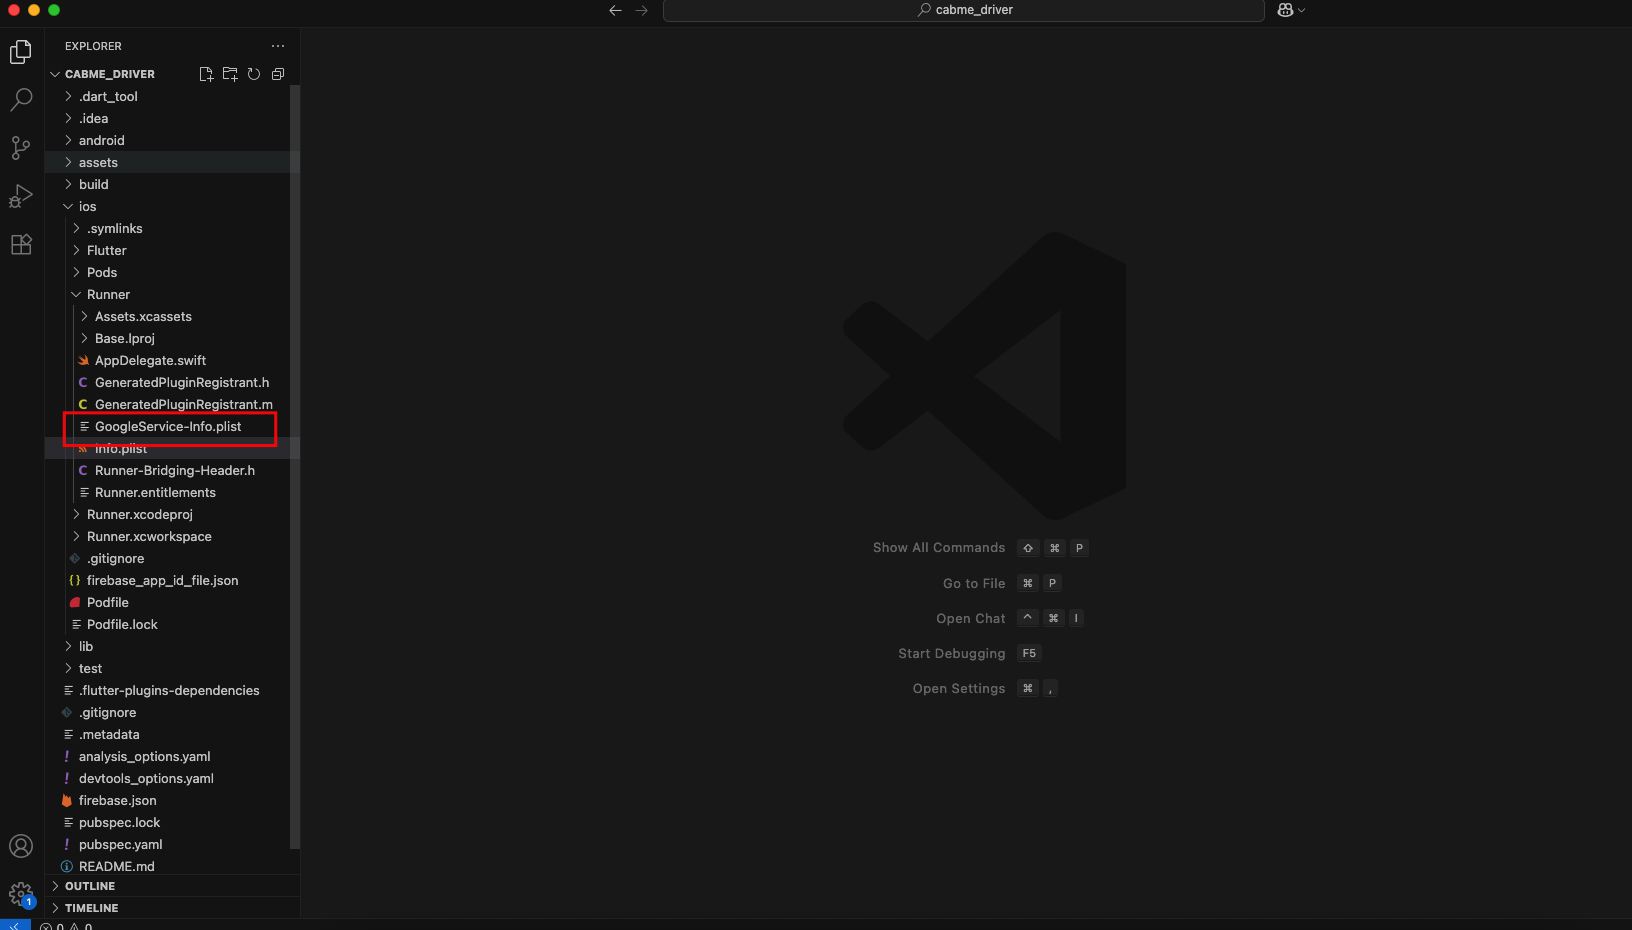Open the Source Control view
This screenshot has width=1632, height=930.
click(21, 148)
